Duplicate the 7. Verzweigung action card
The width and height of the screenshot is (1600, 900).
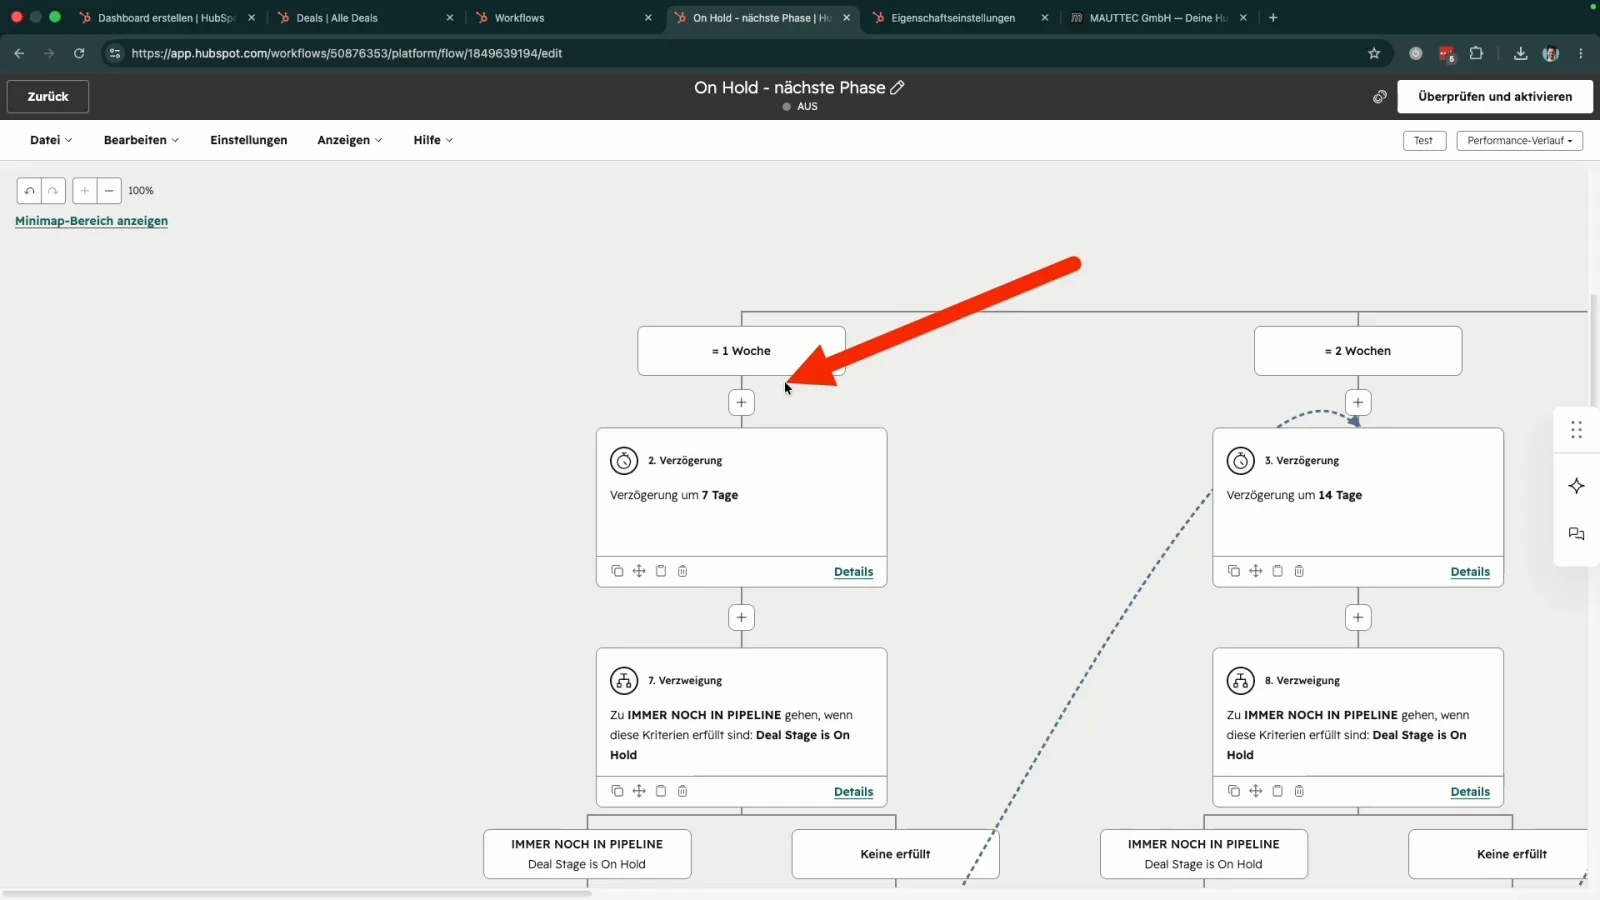click(x=617, y=791)
